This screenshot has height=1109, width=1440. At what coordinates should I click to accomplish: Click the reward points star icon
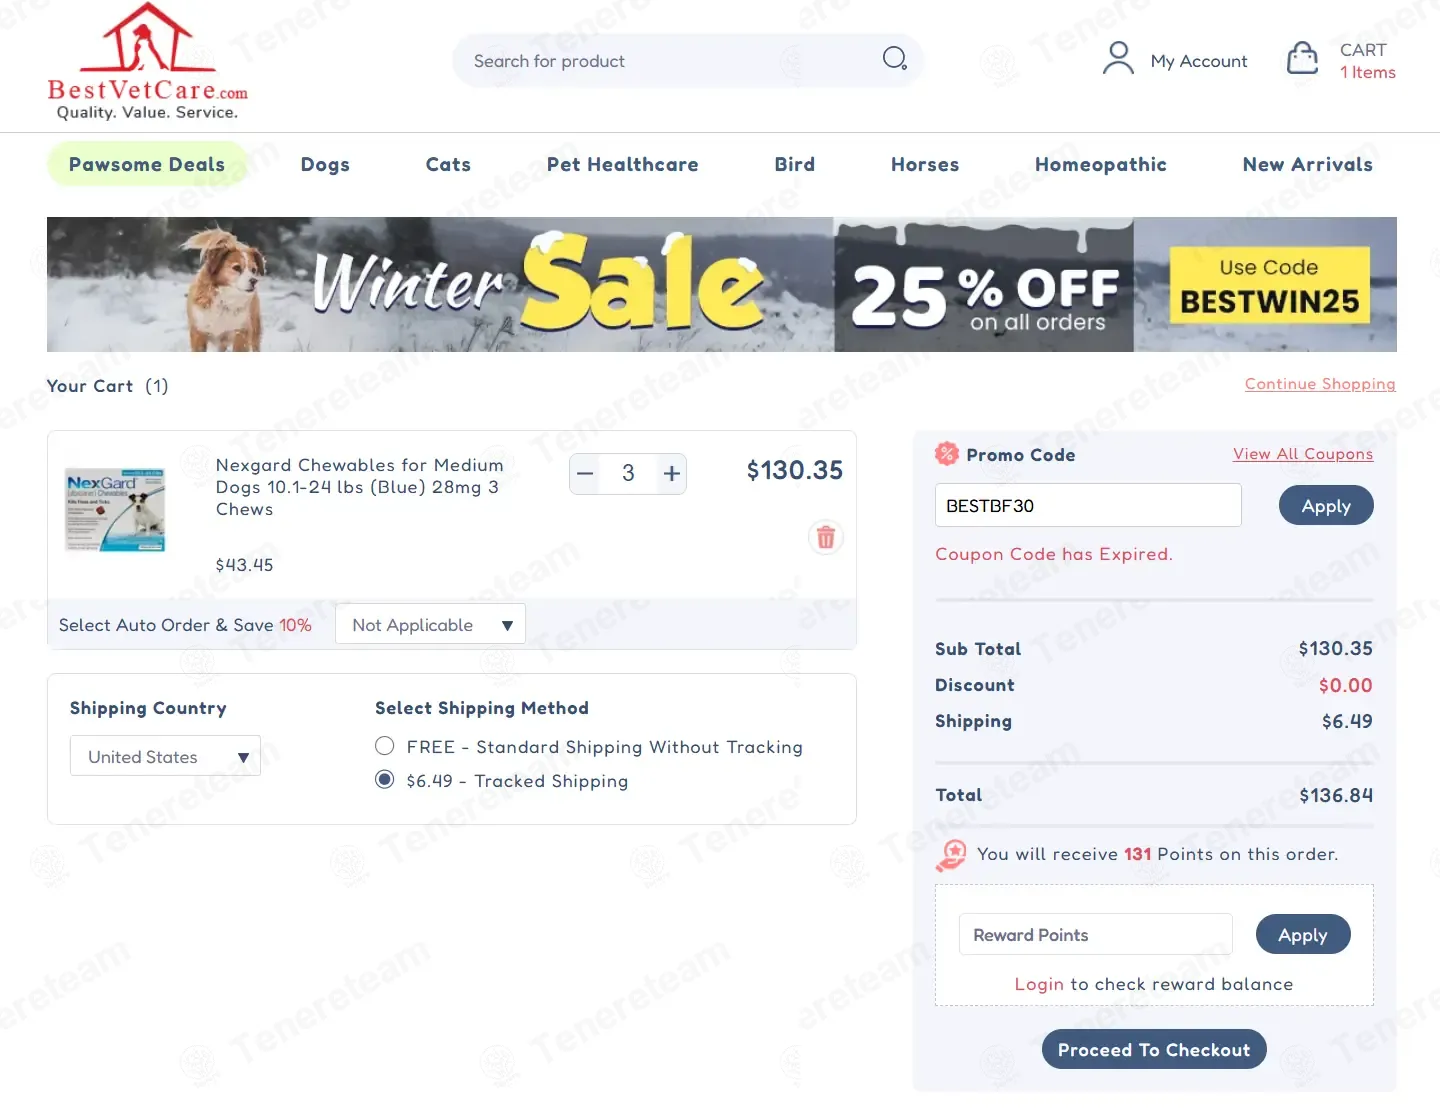coord(952,855)
